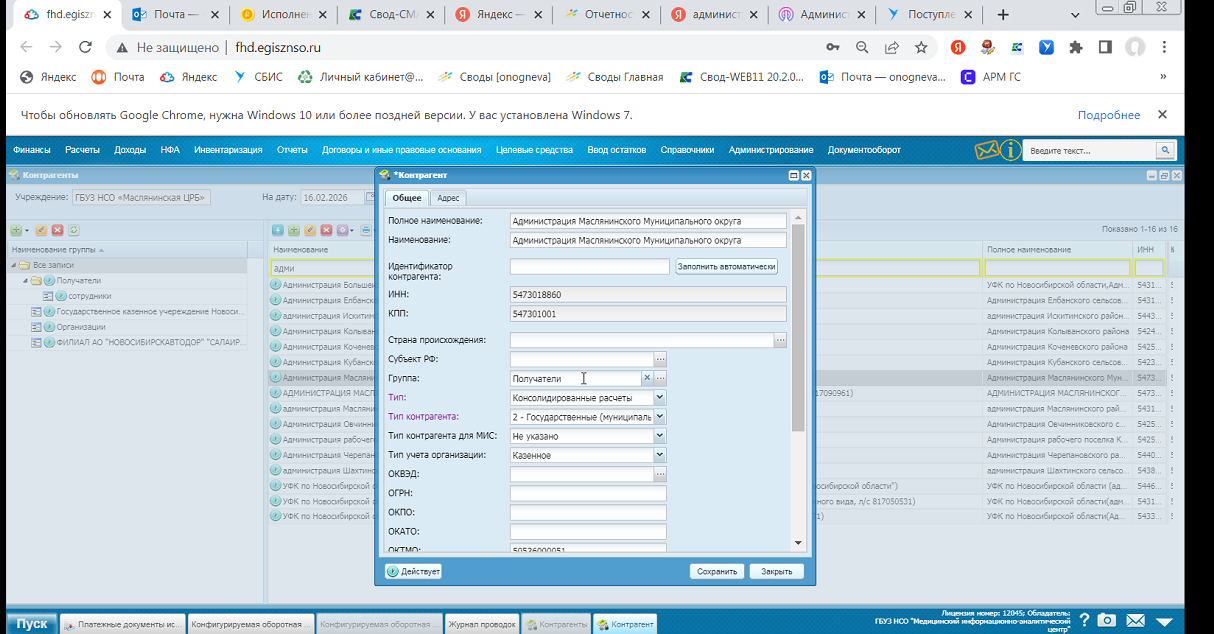Collapse the Все записи tree node

14,265
